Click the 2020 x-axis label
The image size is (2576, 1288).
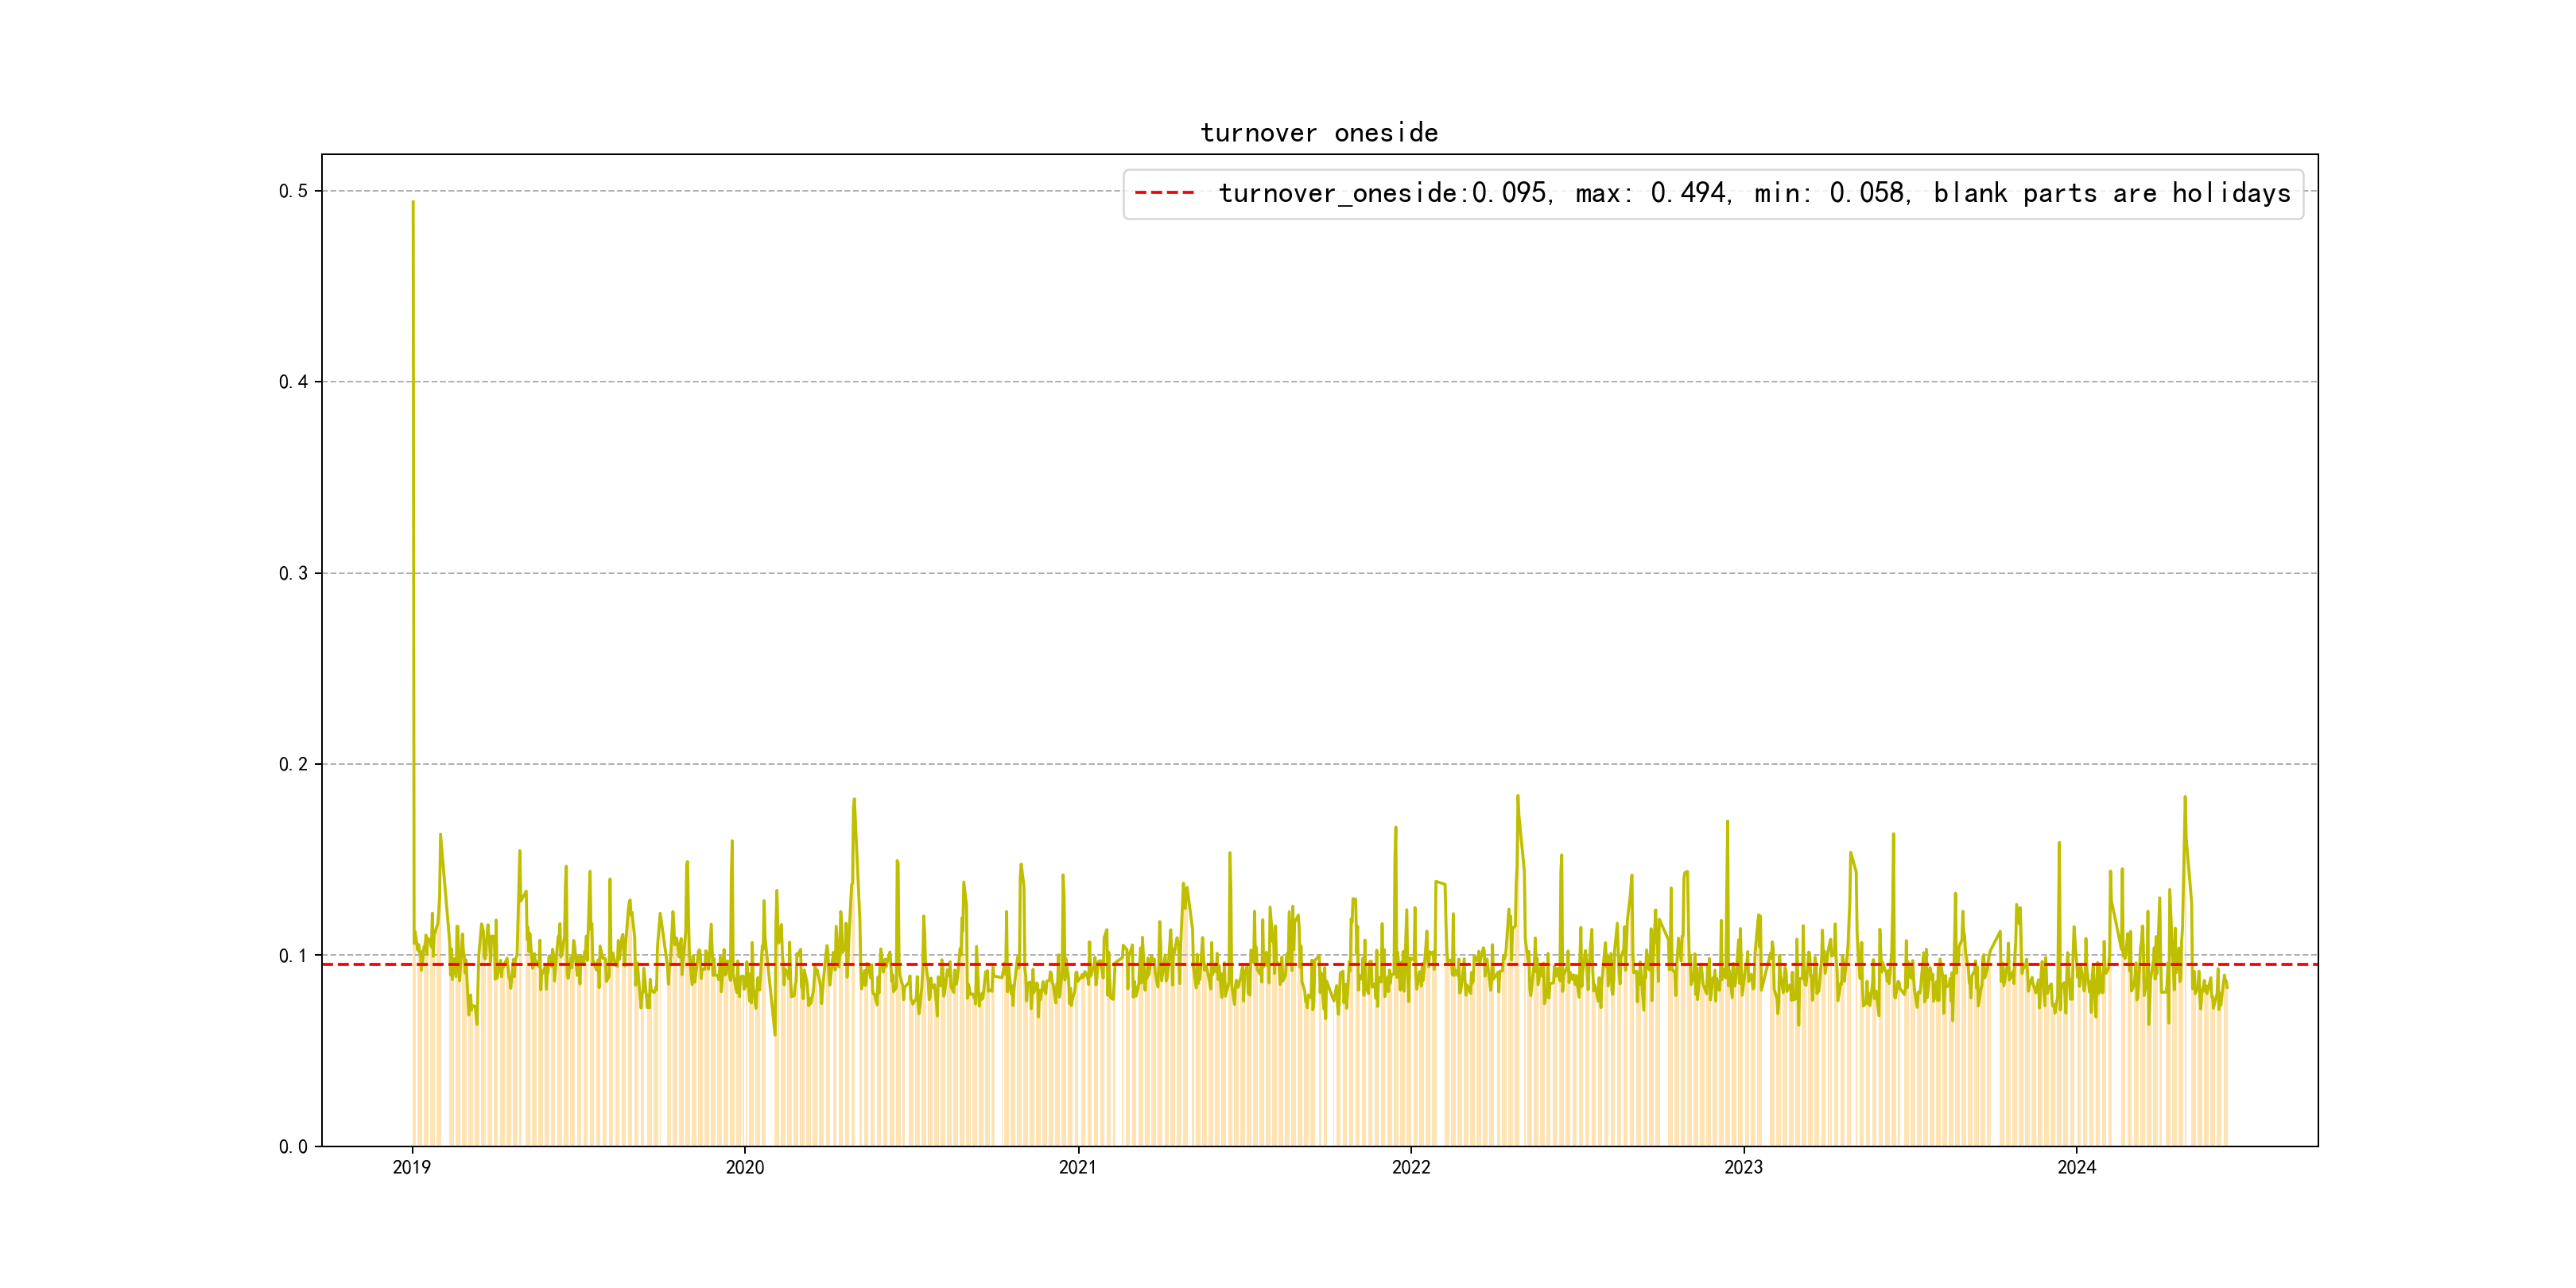click(745, 1167)
